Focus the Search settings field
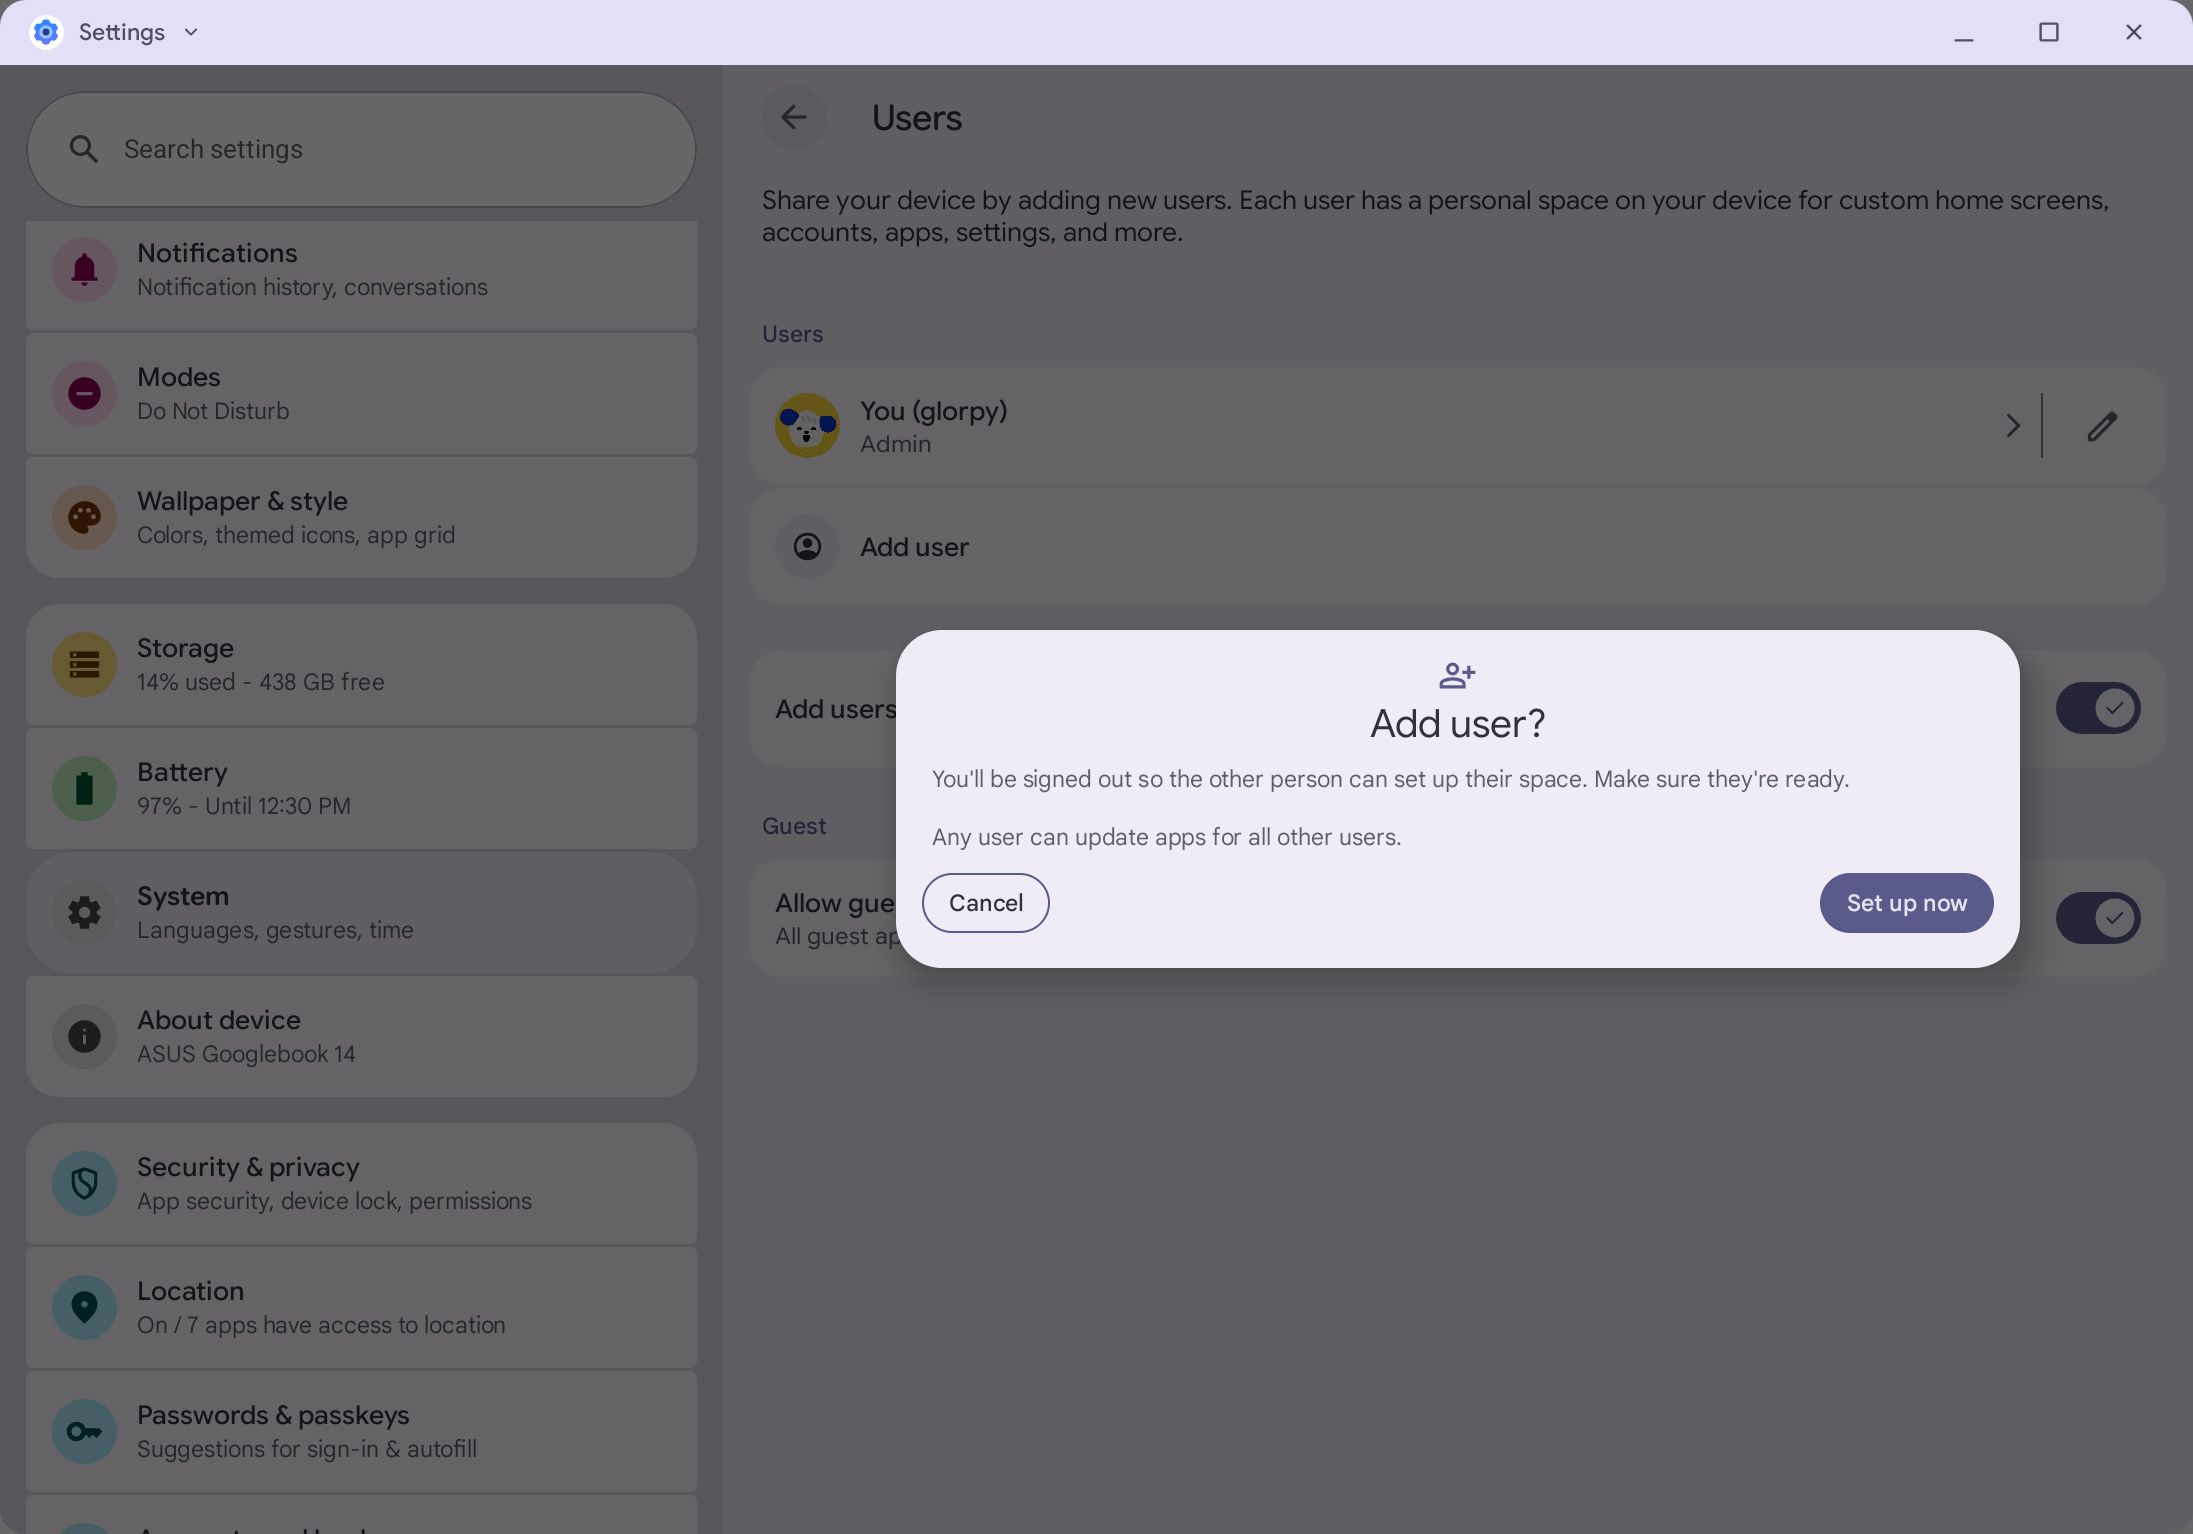The width and height of the screenshot is (2193, 1534). 361,150
